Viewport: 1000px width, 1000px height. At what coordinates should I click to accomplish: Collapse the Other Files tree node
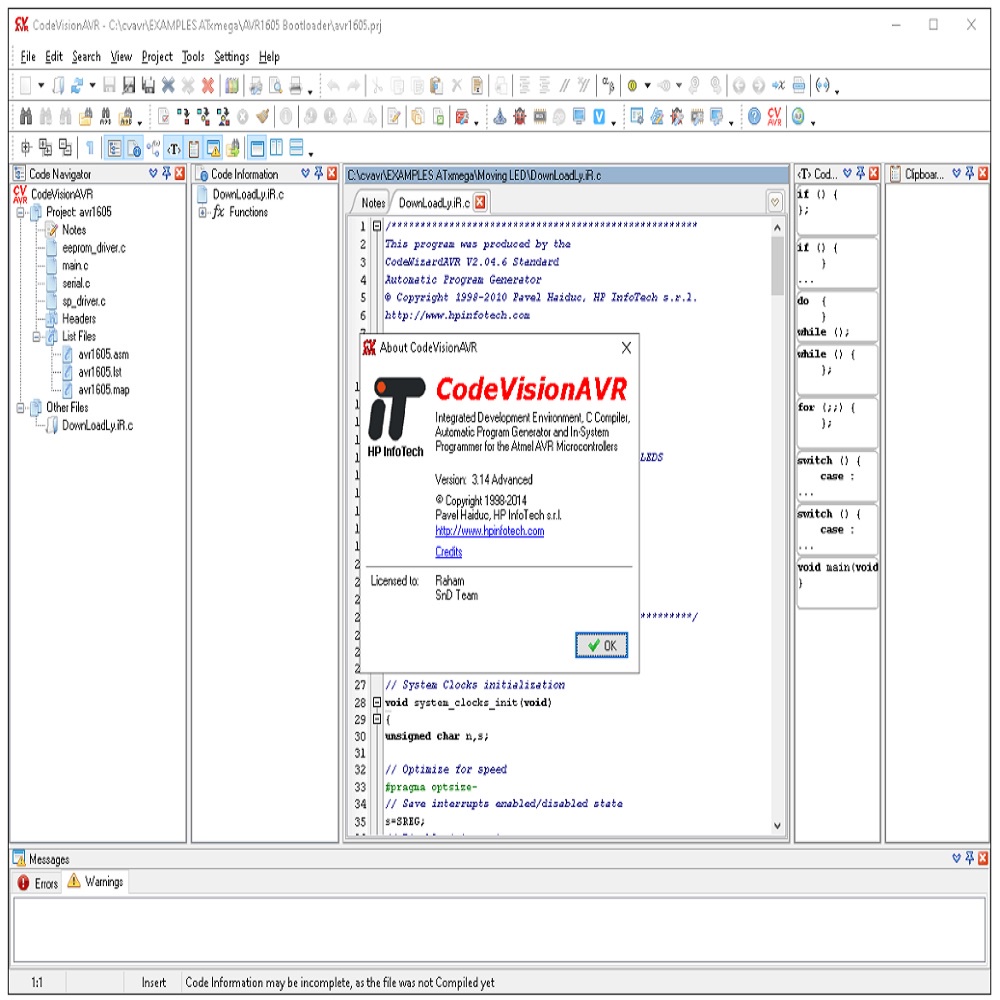[x=20, y=408]
